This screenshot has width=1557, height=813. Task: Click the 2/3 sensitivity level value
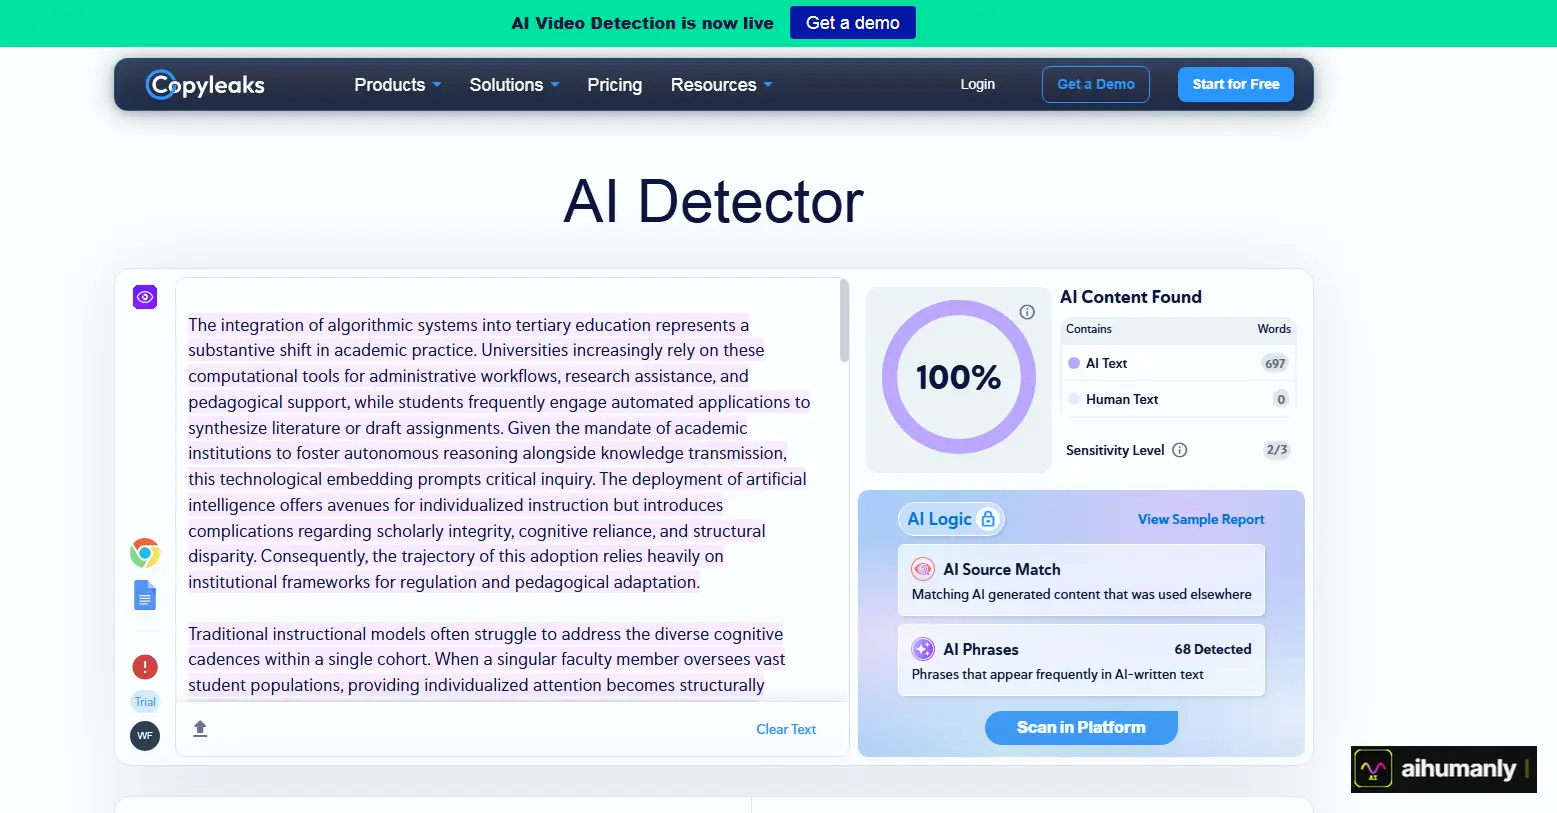click(1277, 450)
